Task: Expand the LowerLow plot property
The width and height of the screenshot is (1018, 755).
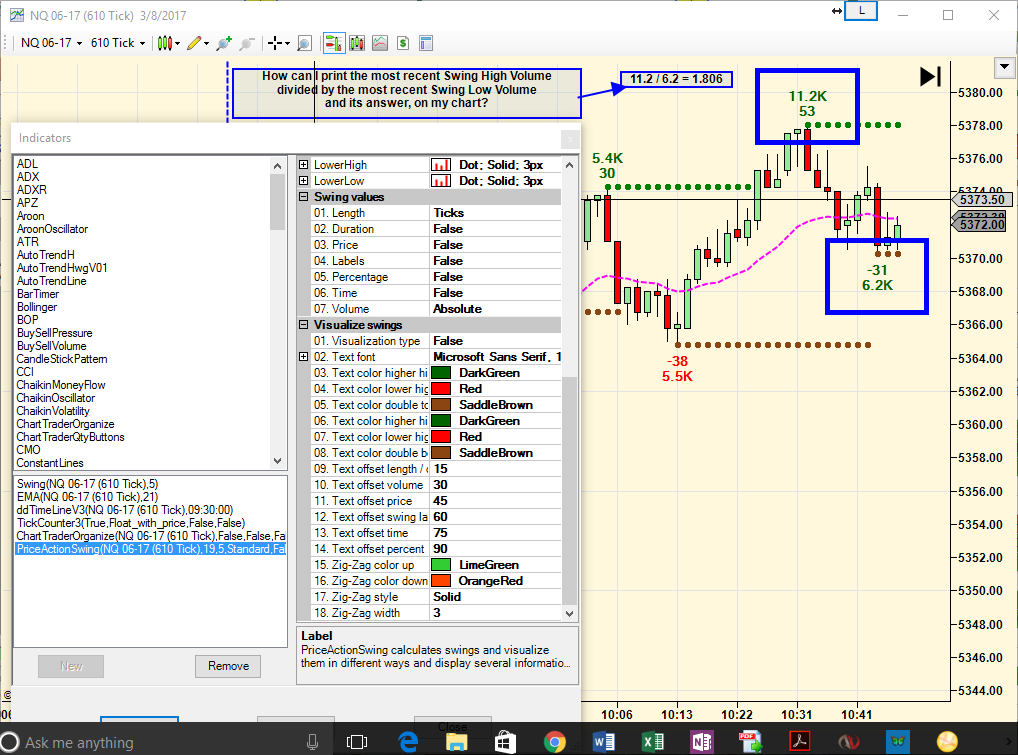Action: point(303,181)
